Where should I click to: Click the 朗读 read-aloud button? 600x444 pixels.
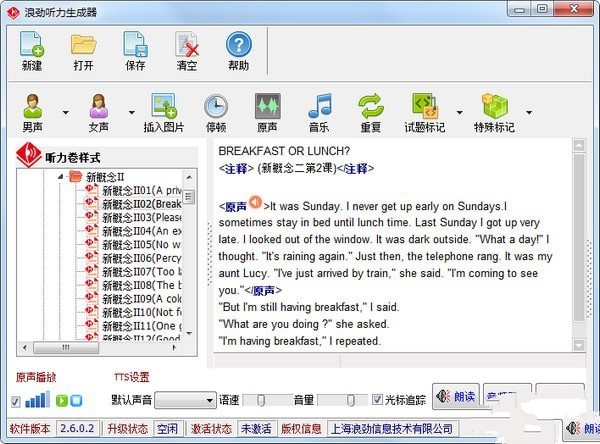(x=455, y=398)
